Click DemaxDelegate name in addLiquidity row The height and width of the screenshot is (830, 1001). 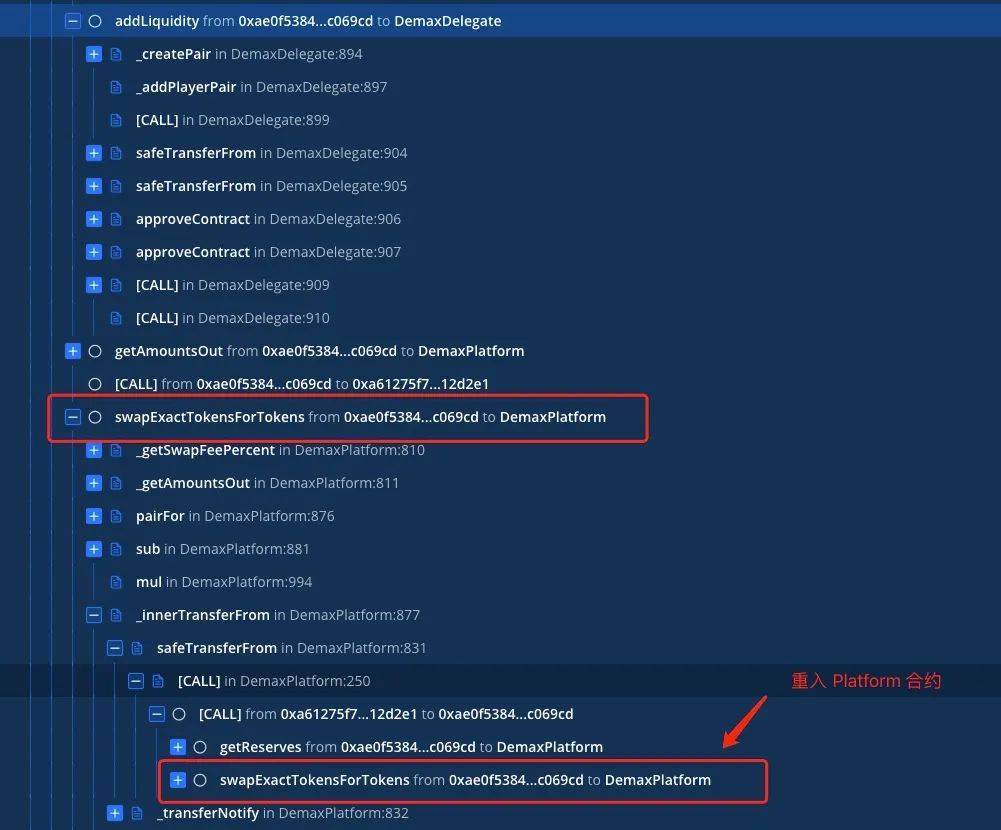[448, 21]
